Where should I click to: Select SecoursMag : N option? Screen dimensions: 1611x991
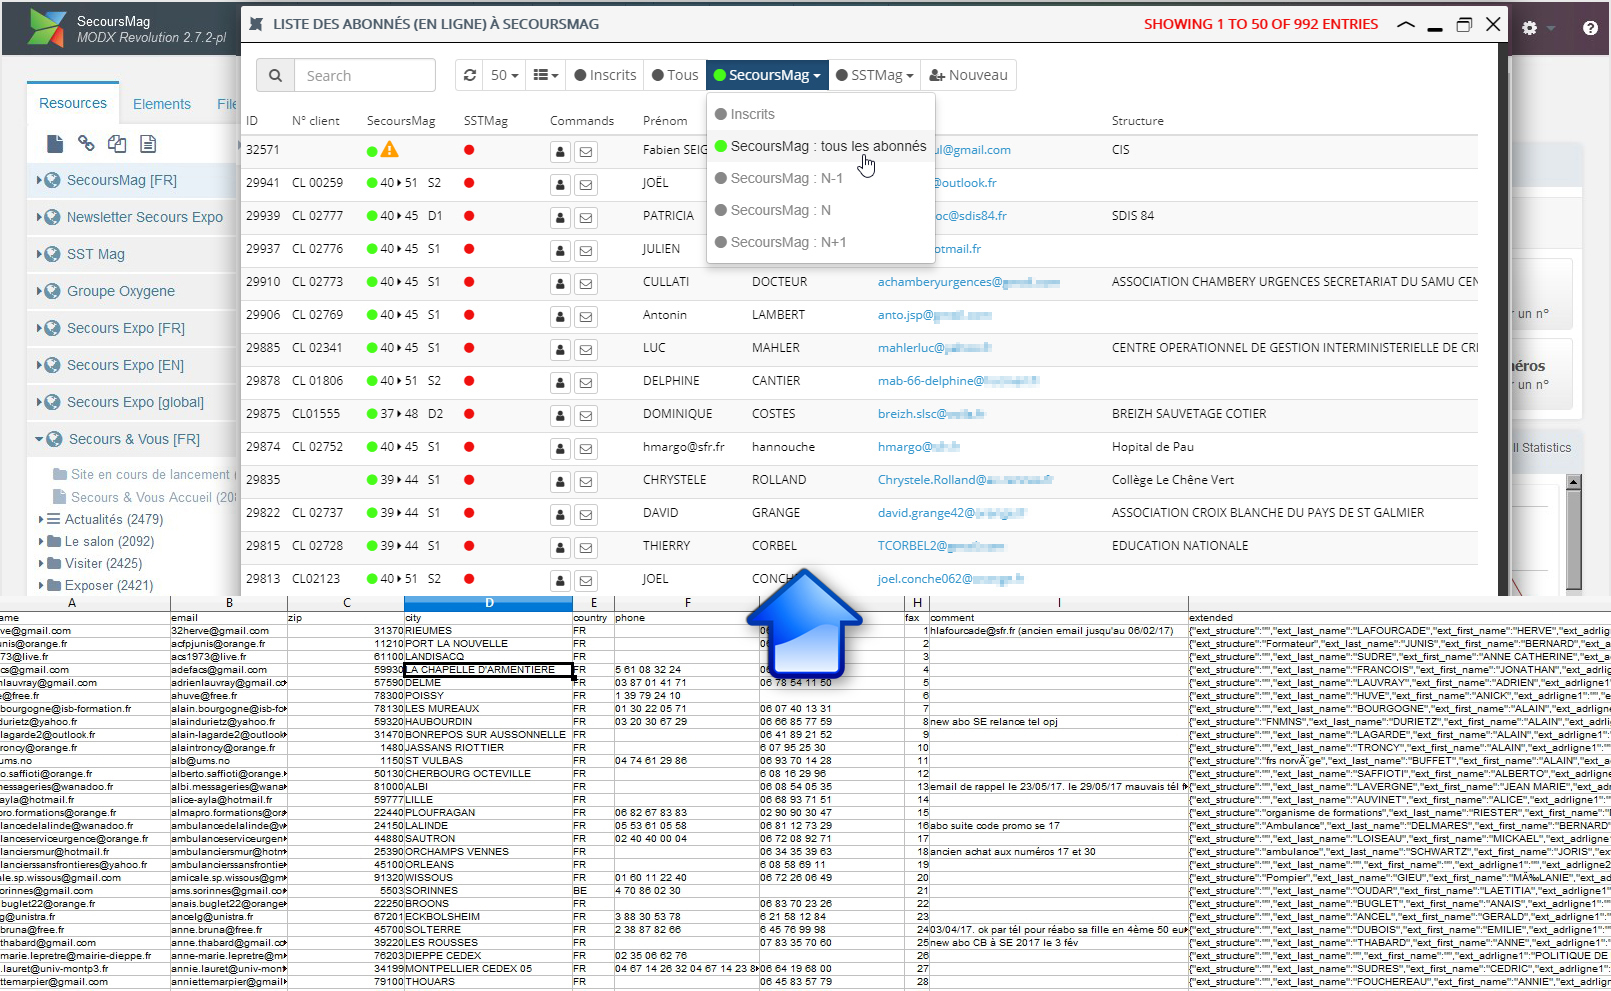tap(820, 210)
